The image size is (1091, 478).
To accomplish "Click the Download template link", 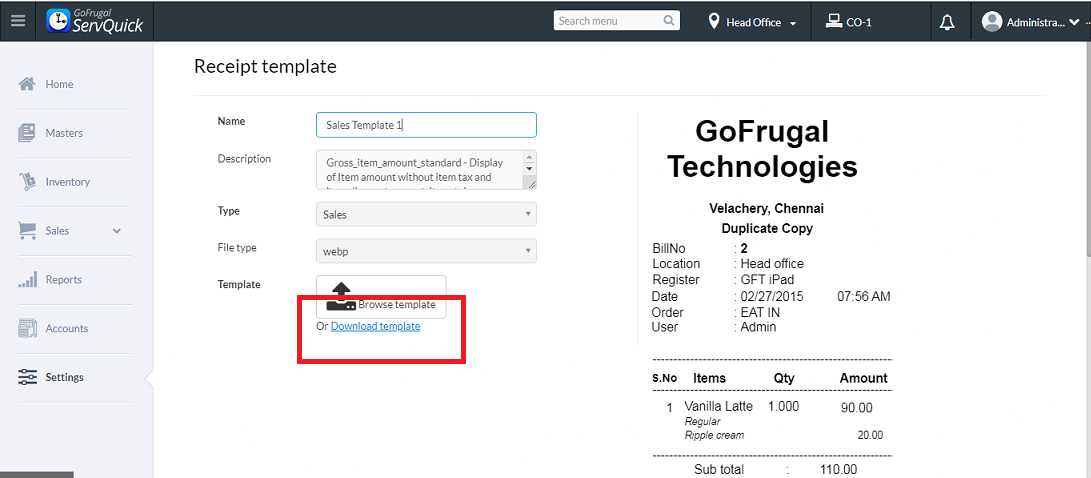I will (375, 326).
